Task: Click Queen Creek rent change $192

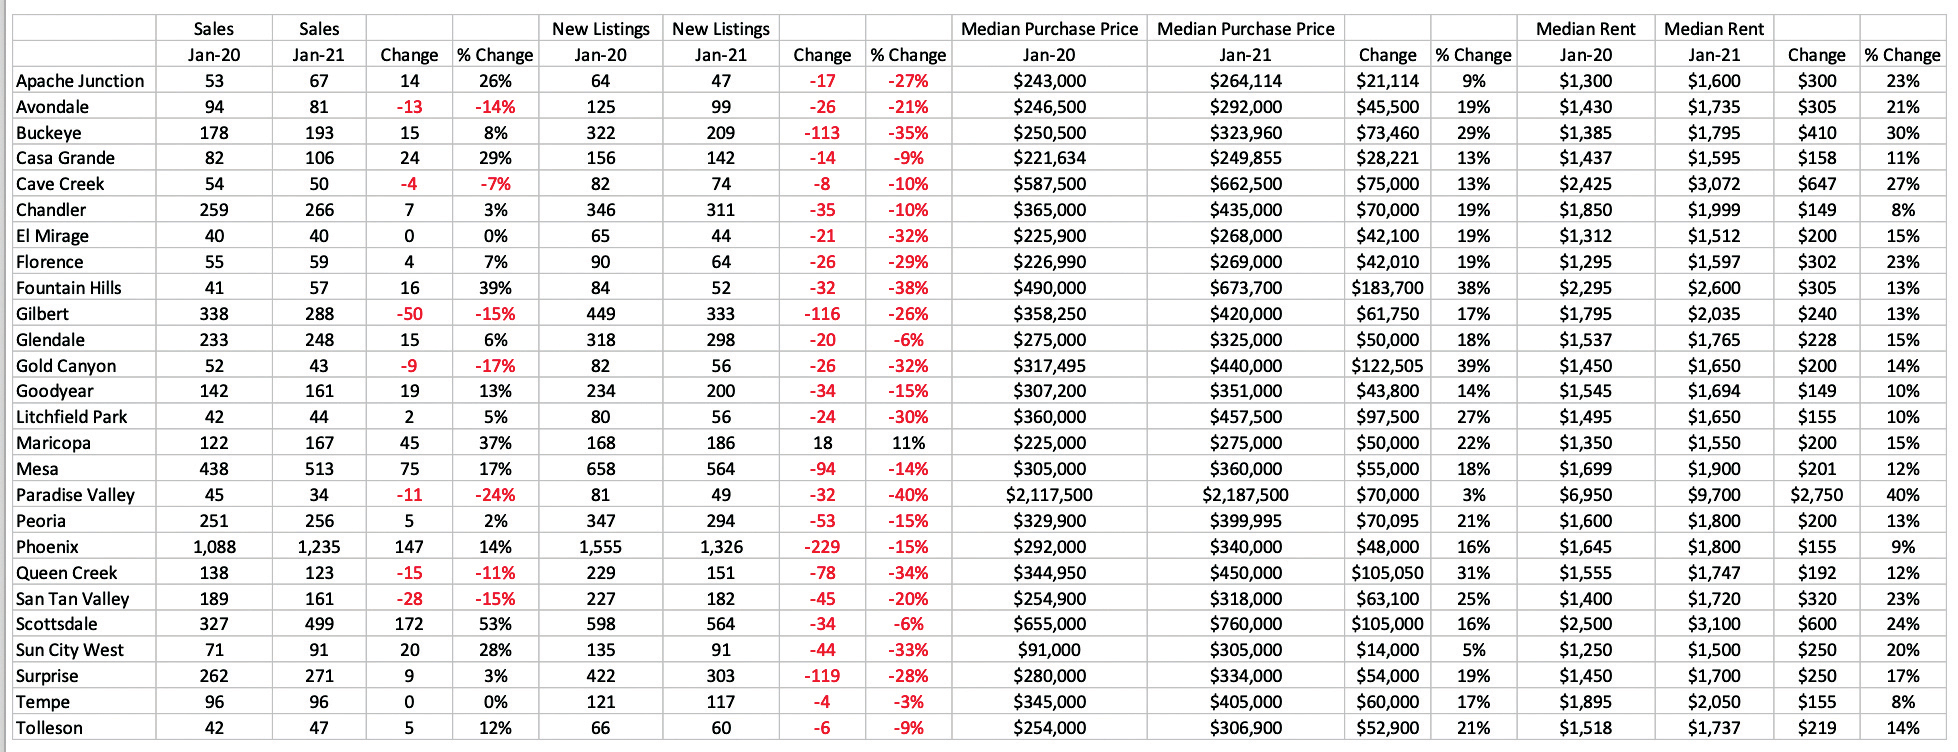Action: tap(1816, 573)
